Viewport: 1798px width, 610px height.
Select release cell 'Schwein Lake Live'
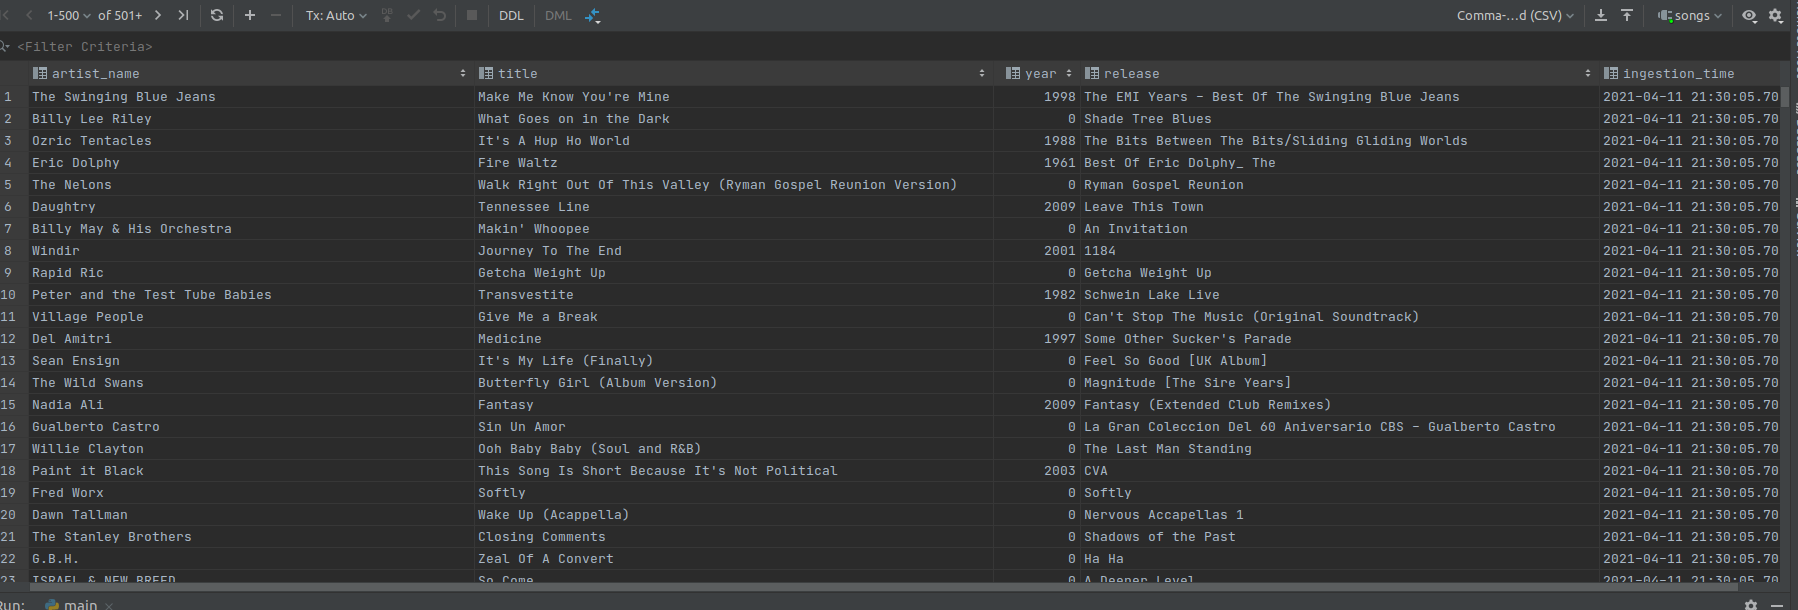(x=1339, y=294)
